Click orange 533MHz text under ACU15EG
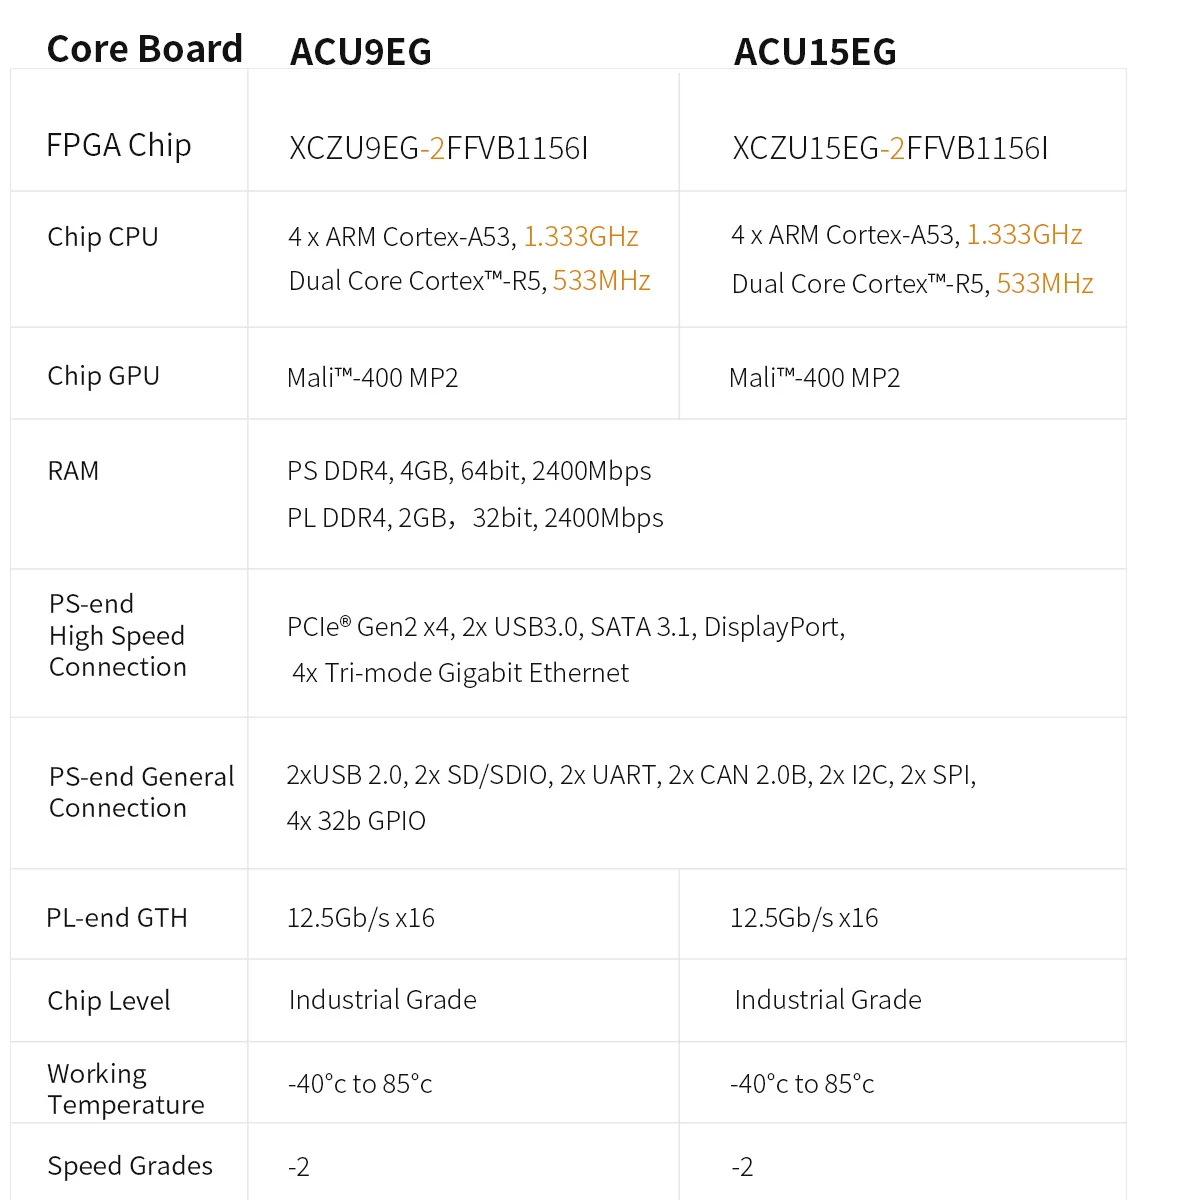 click(x=1045, y=284)
